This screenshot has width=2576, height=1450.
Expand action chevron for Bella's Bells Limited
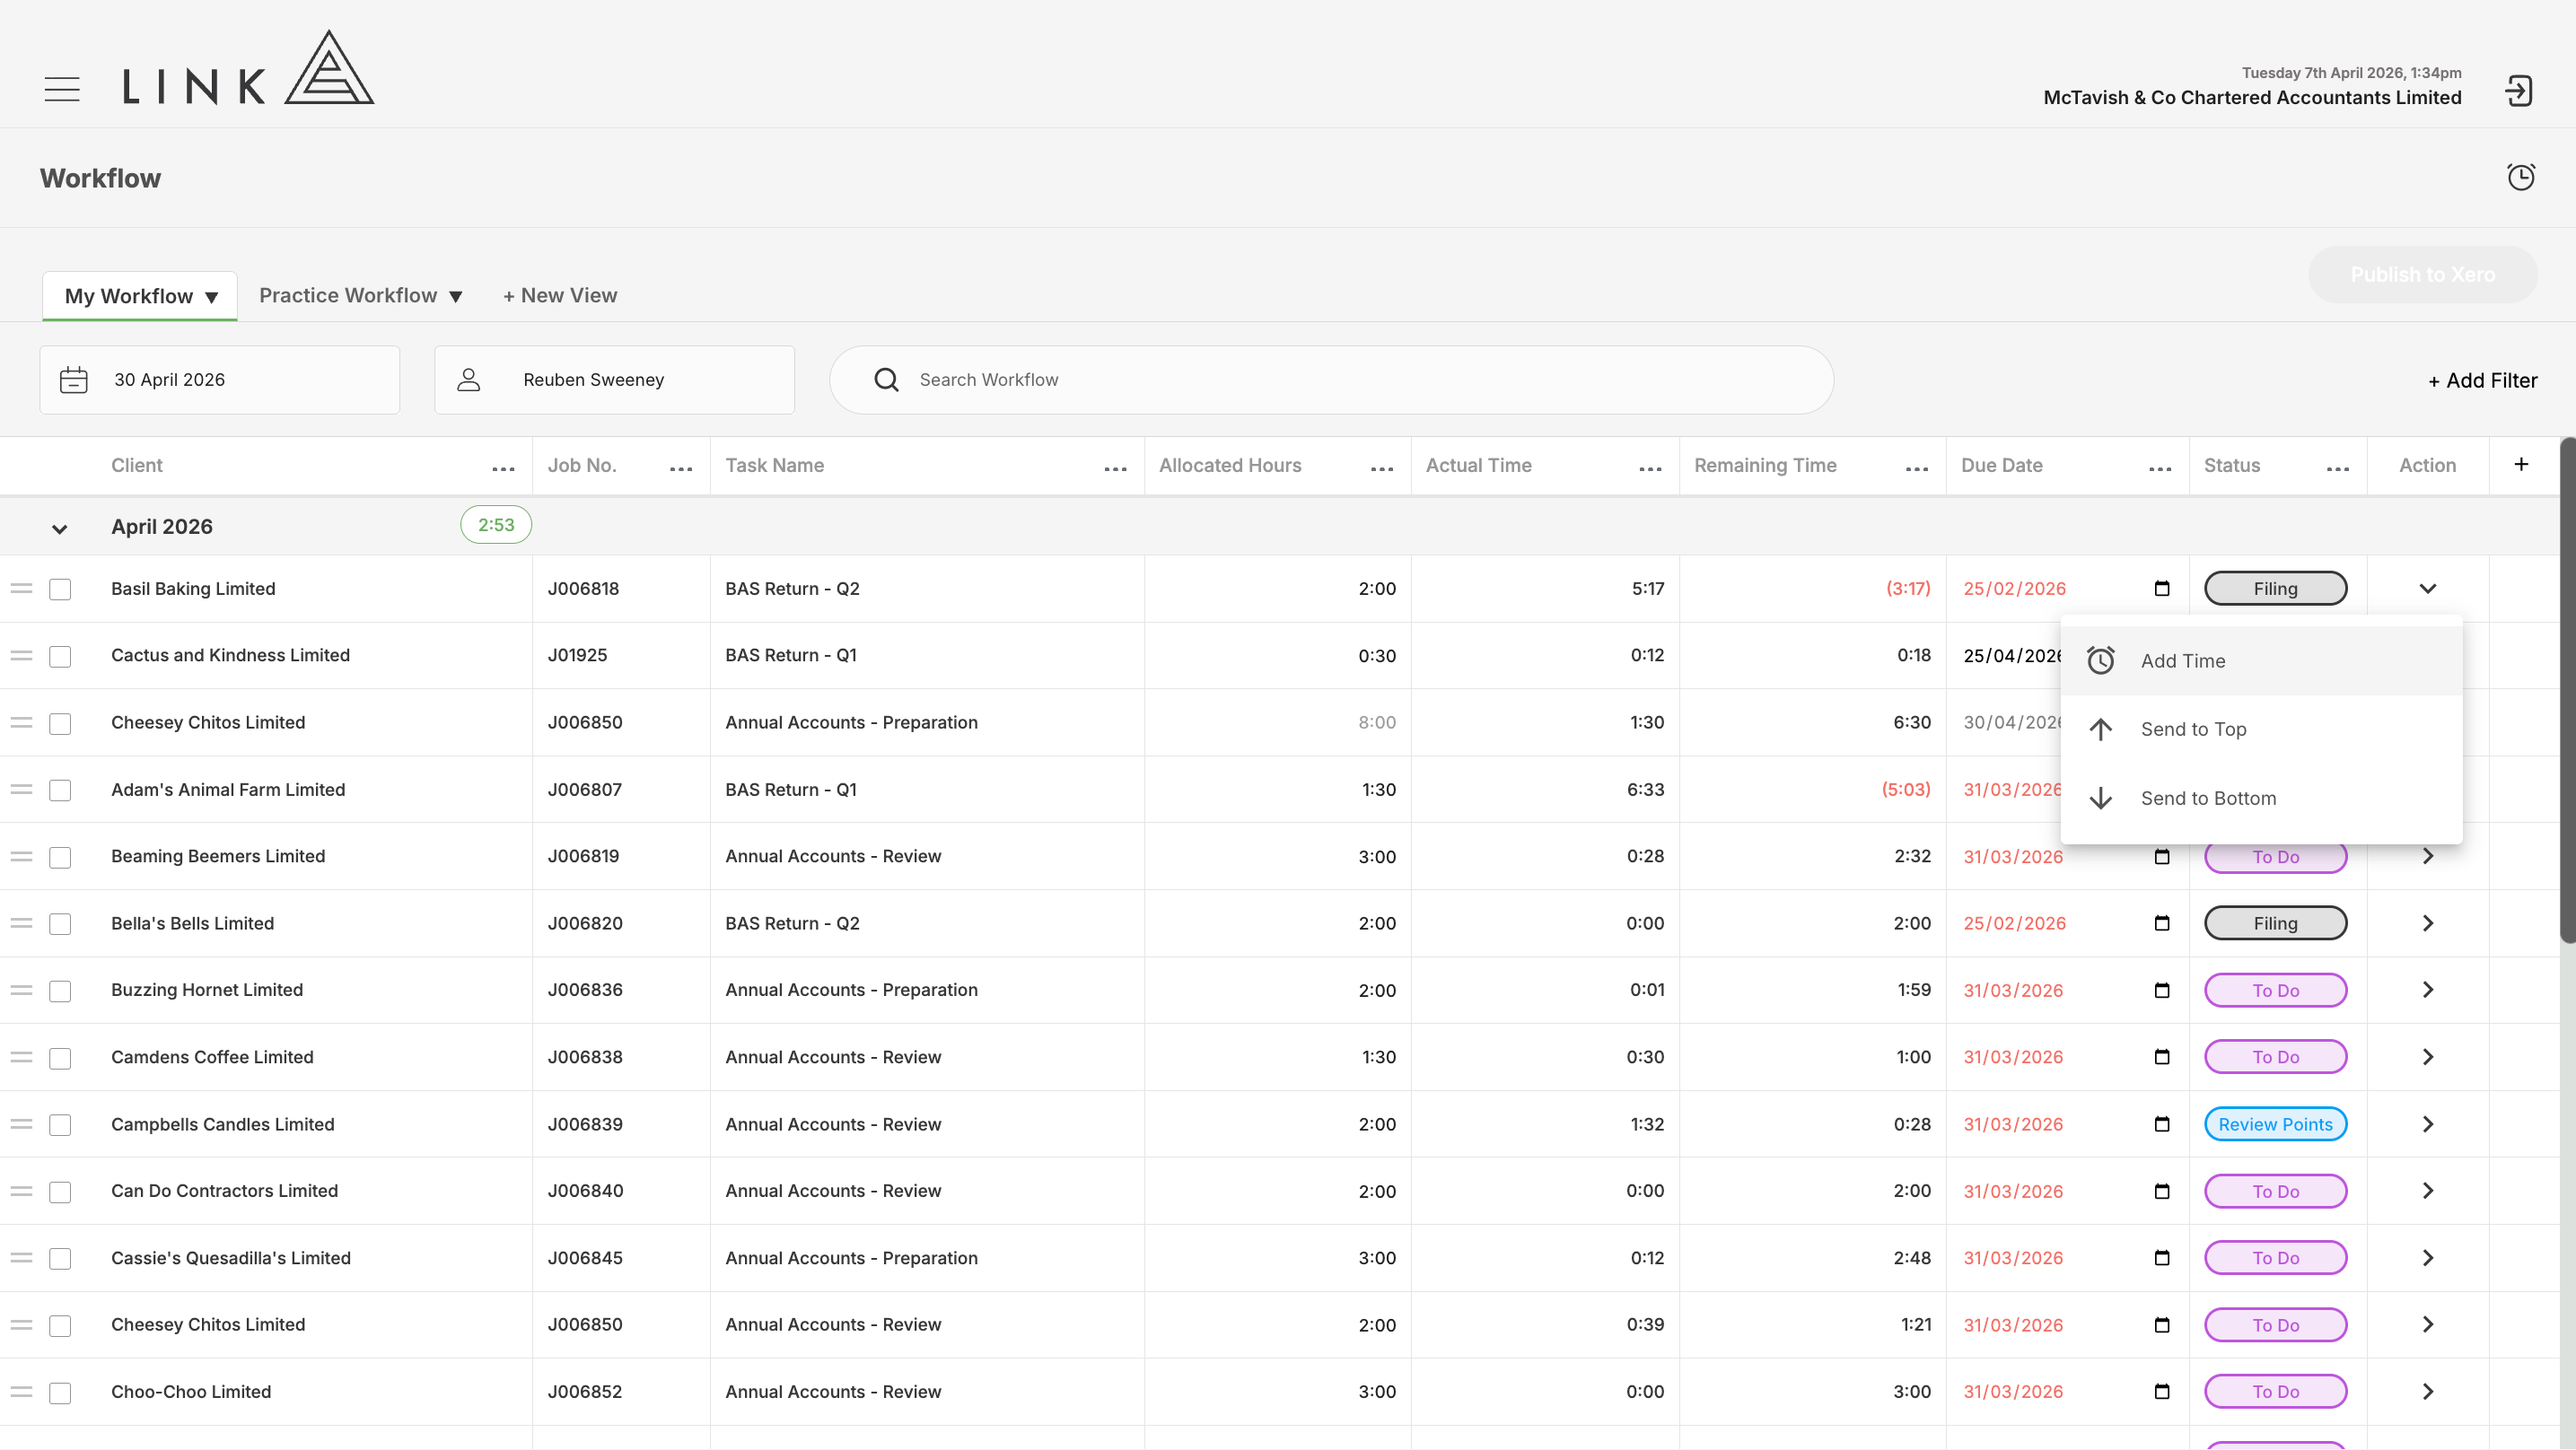click(2427, 923)
